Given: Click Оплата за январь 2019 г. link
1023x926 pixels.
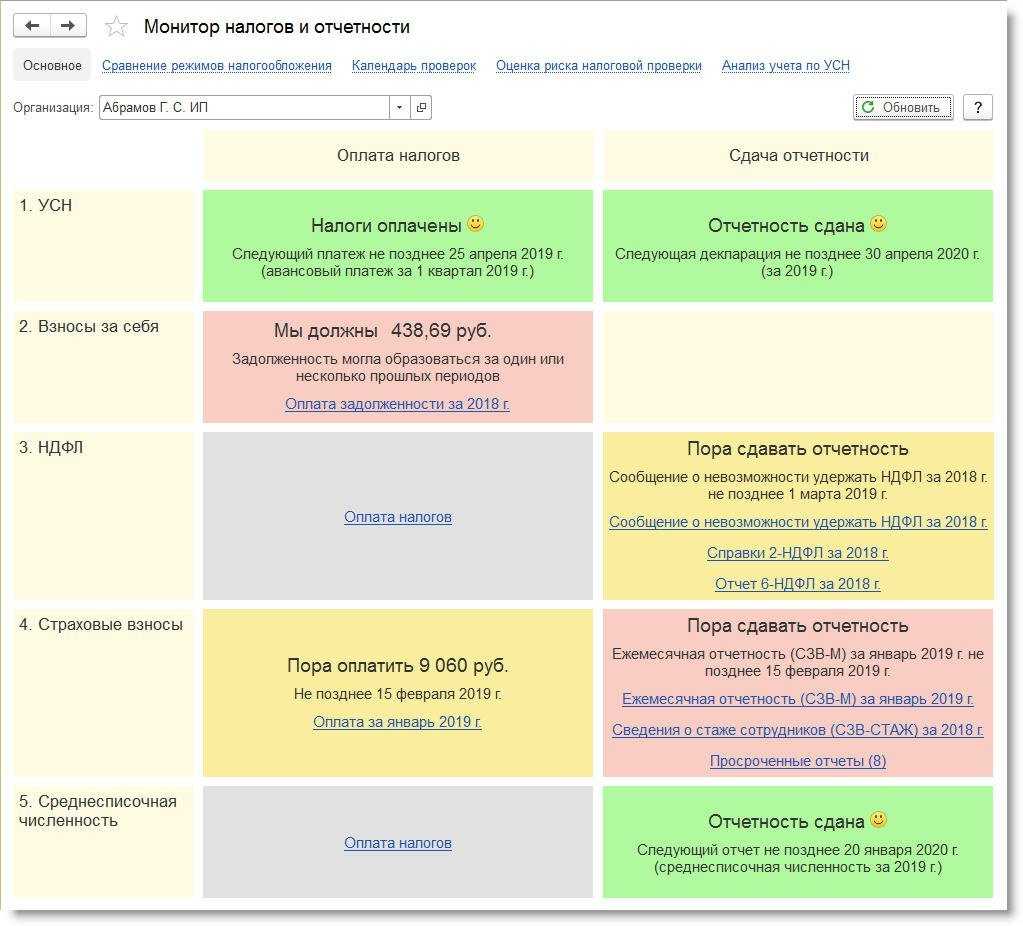Looking at the screenshot, I should tap(397, 722).
